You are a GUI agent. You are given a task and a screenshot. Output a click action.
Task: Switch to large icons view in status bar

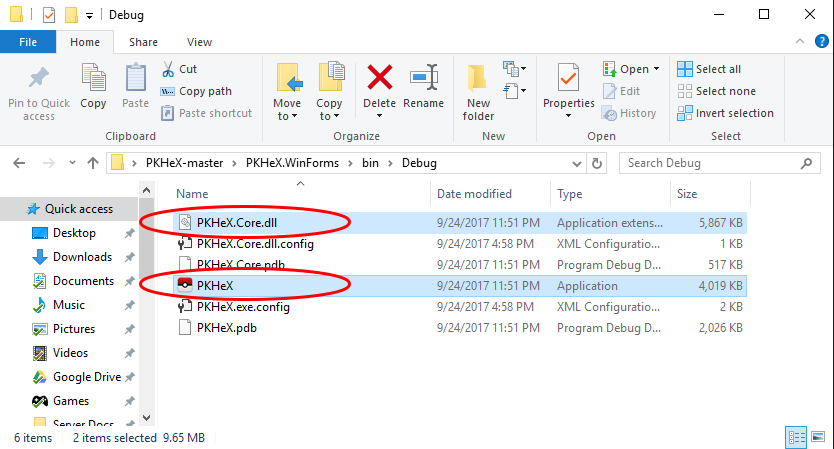(818, 437)
